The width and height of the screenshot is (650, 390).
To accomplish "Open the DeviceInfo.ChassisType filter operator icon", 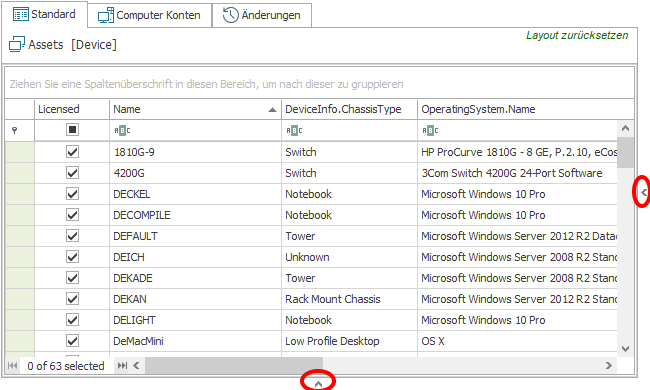I will [x=294, y=131].
